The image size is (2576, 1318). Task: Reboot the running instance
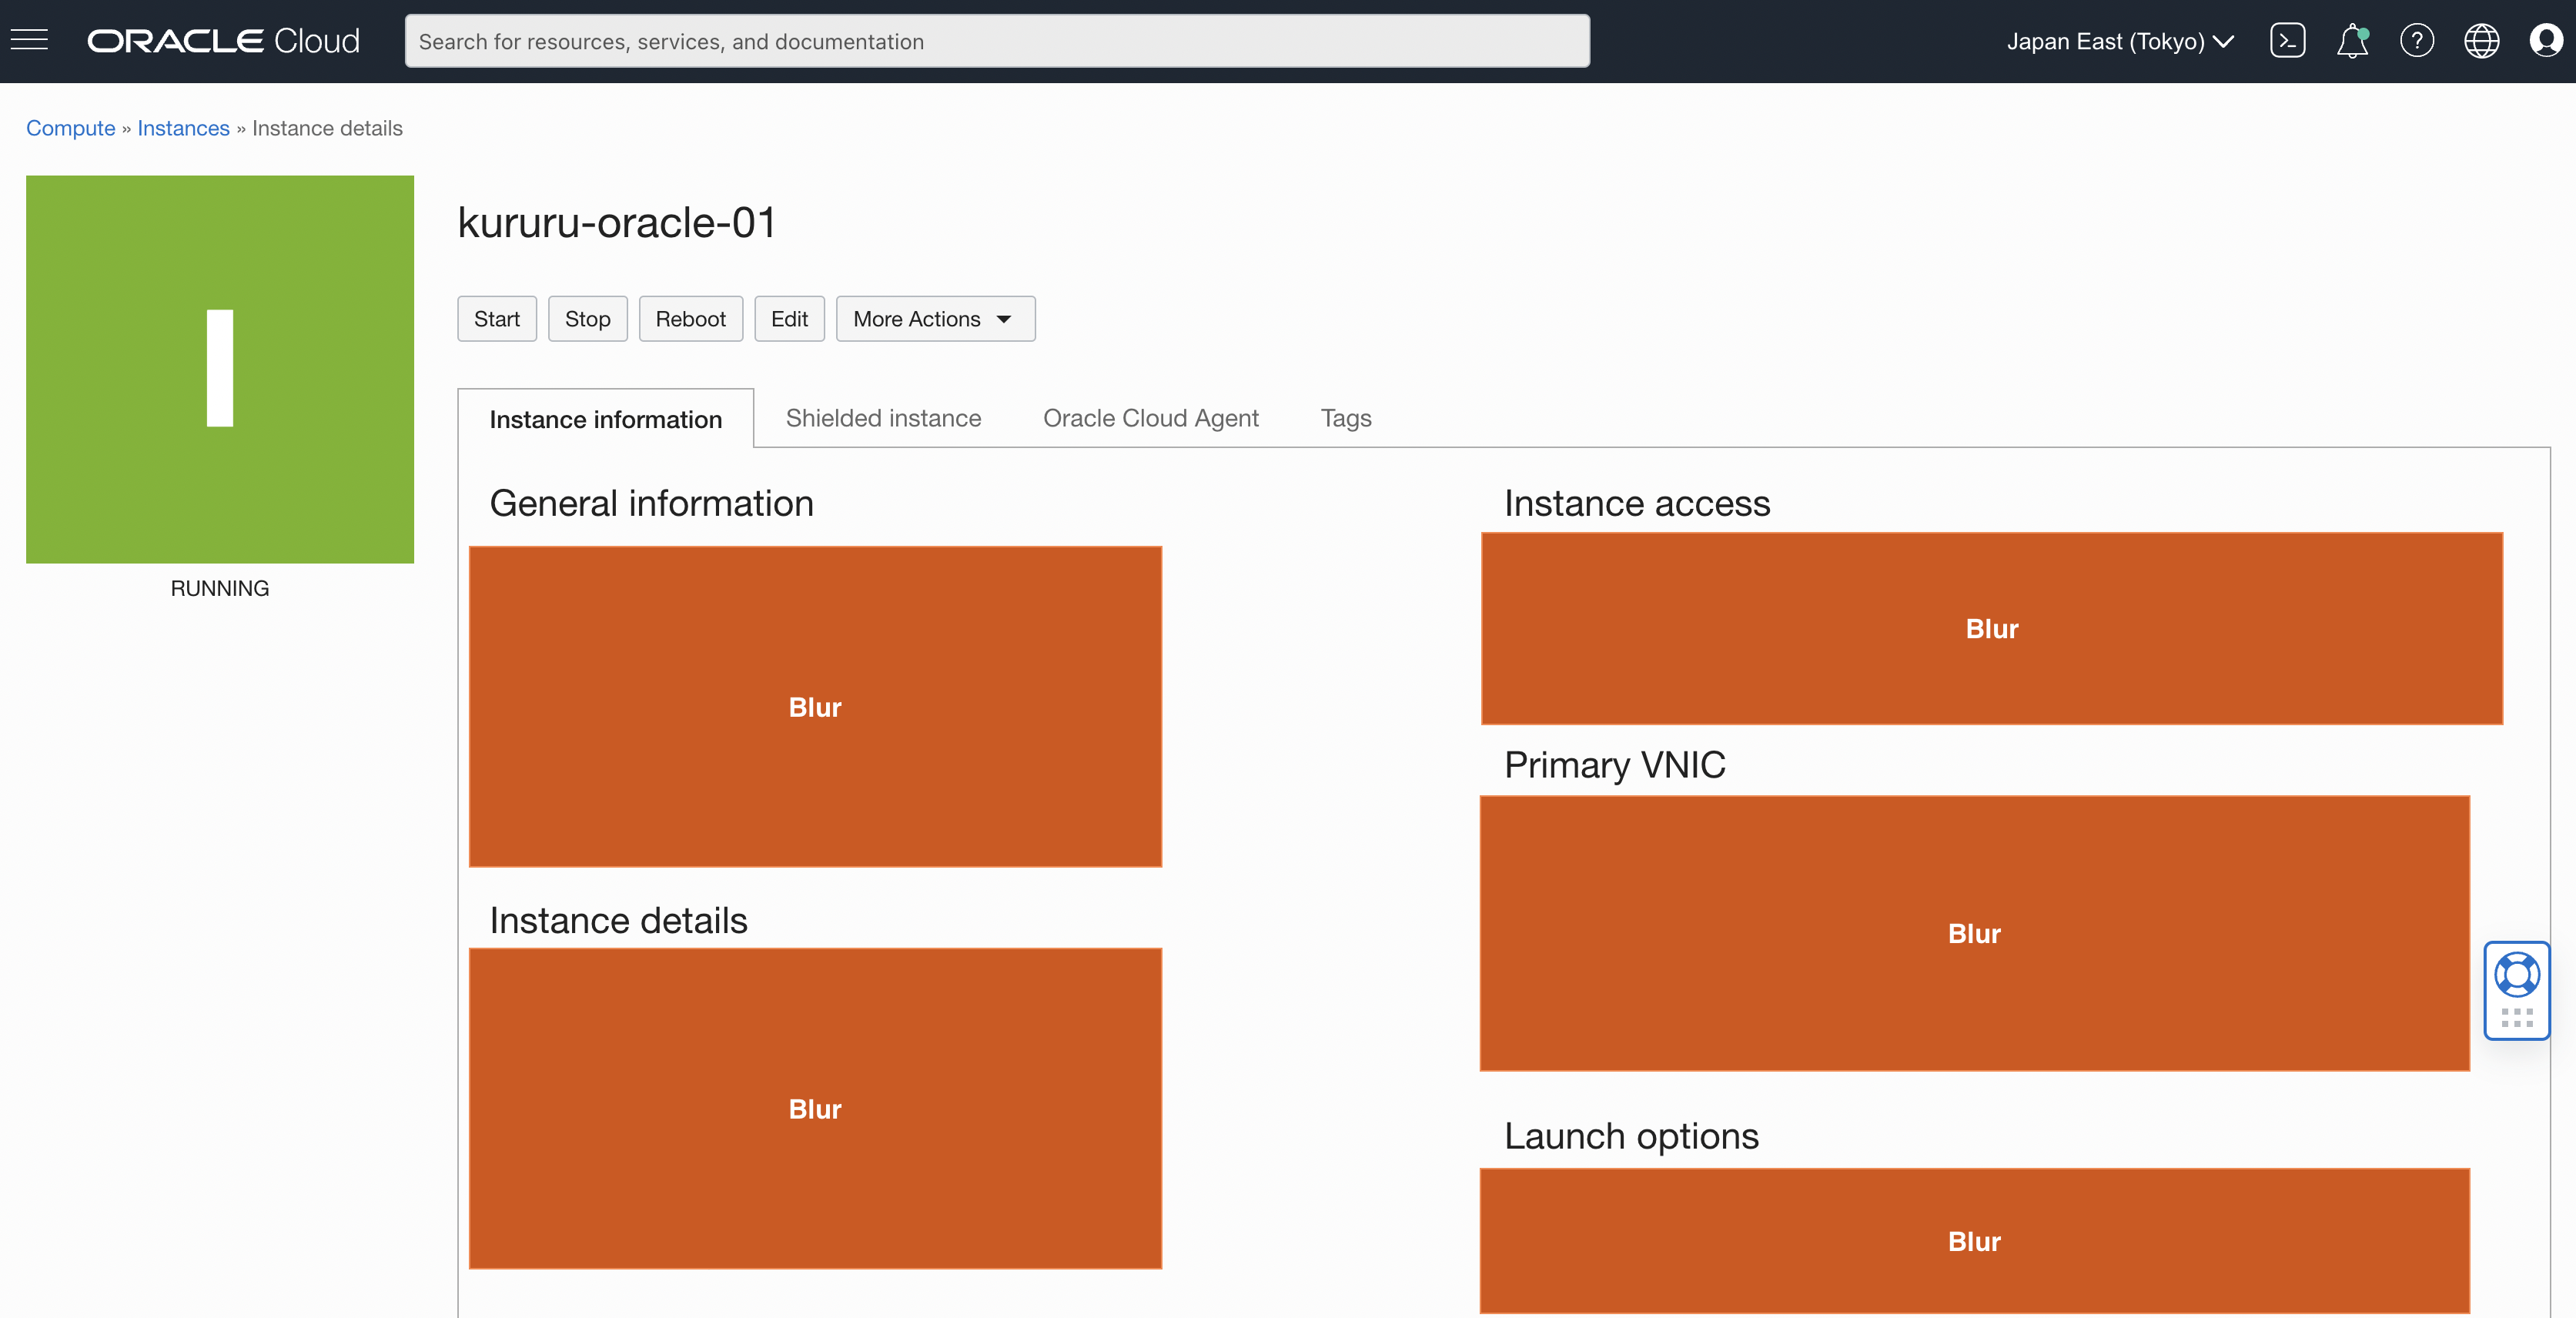coord(690,318)
